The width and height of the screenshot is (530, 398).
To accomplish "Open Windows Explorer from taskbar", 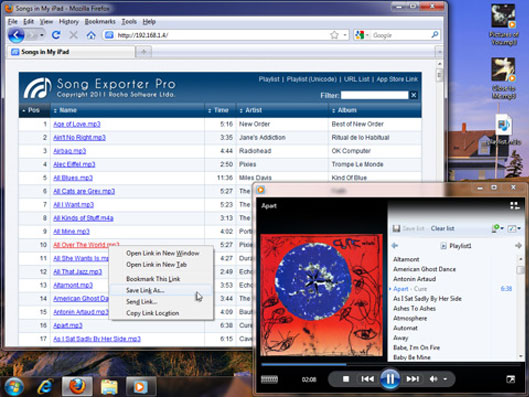I will click(x=109, y=387).
